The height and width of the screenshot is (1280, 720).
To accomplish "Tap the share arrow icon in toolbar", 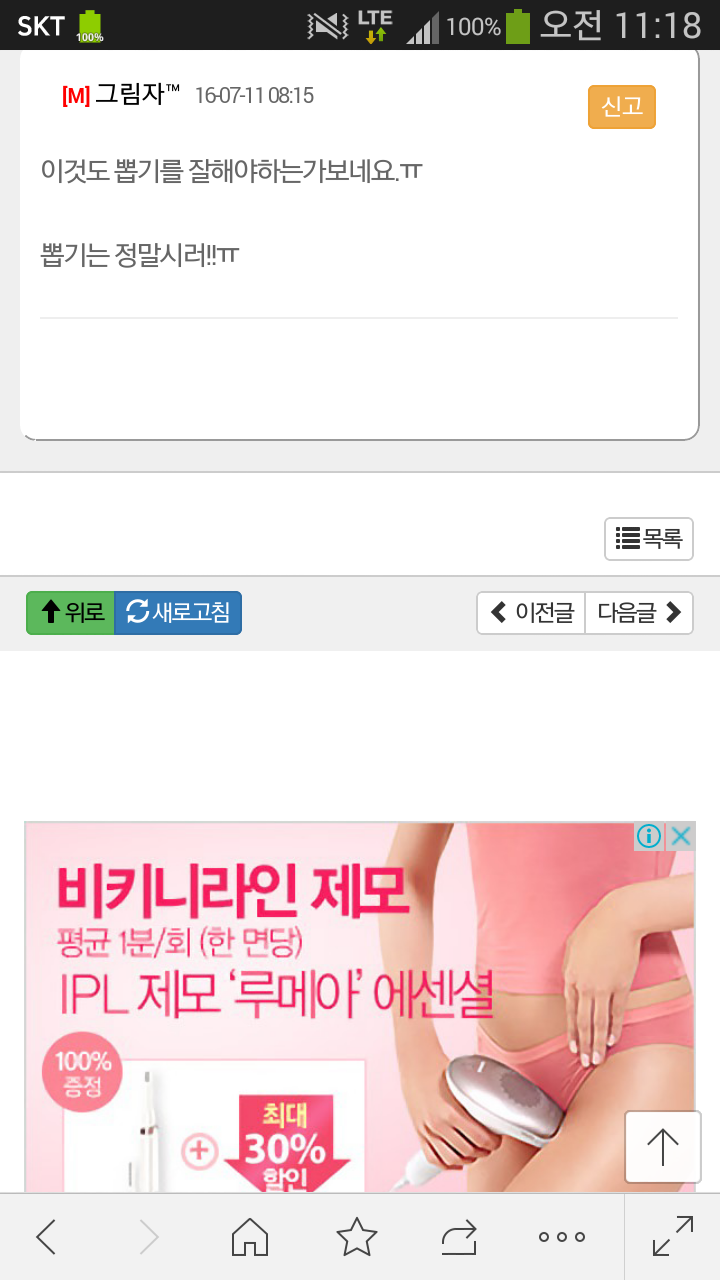I will 459,1238.
